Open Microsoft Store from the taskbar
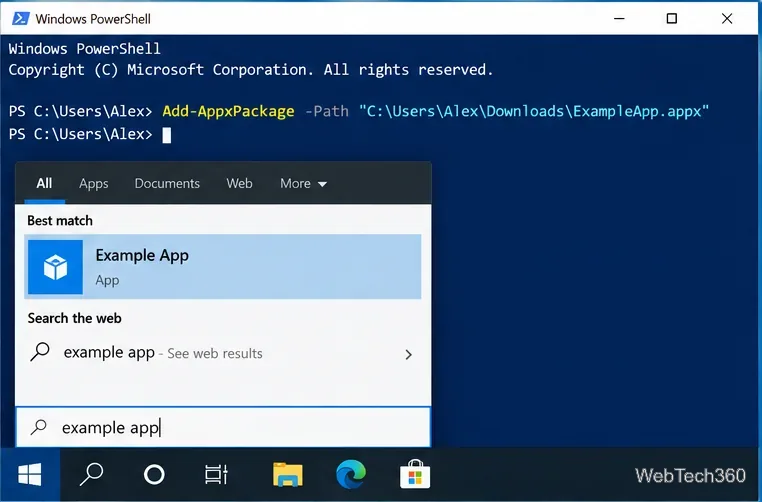Viewport: 762px width, 502px height. click(x=415, y=474)
